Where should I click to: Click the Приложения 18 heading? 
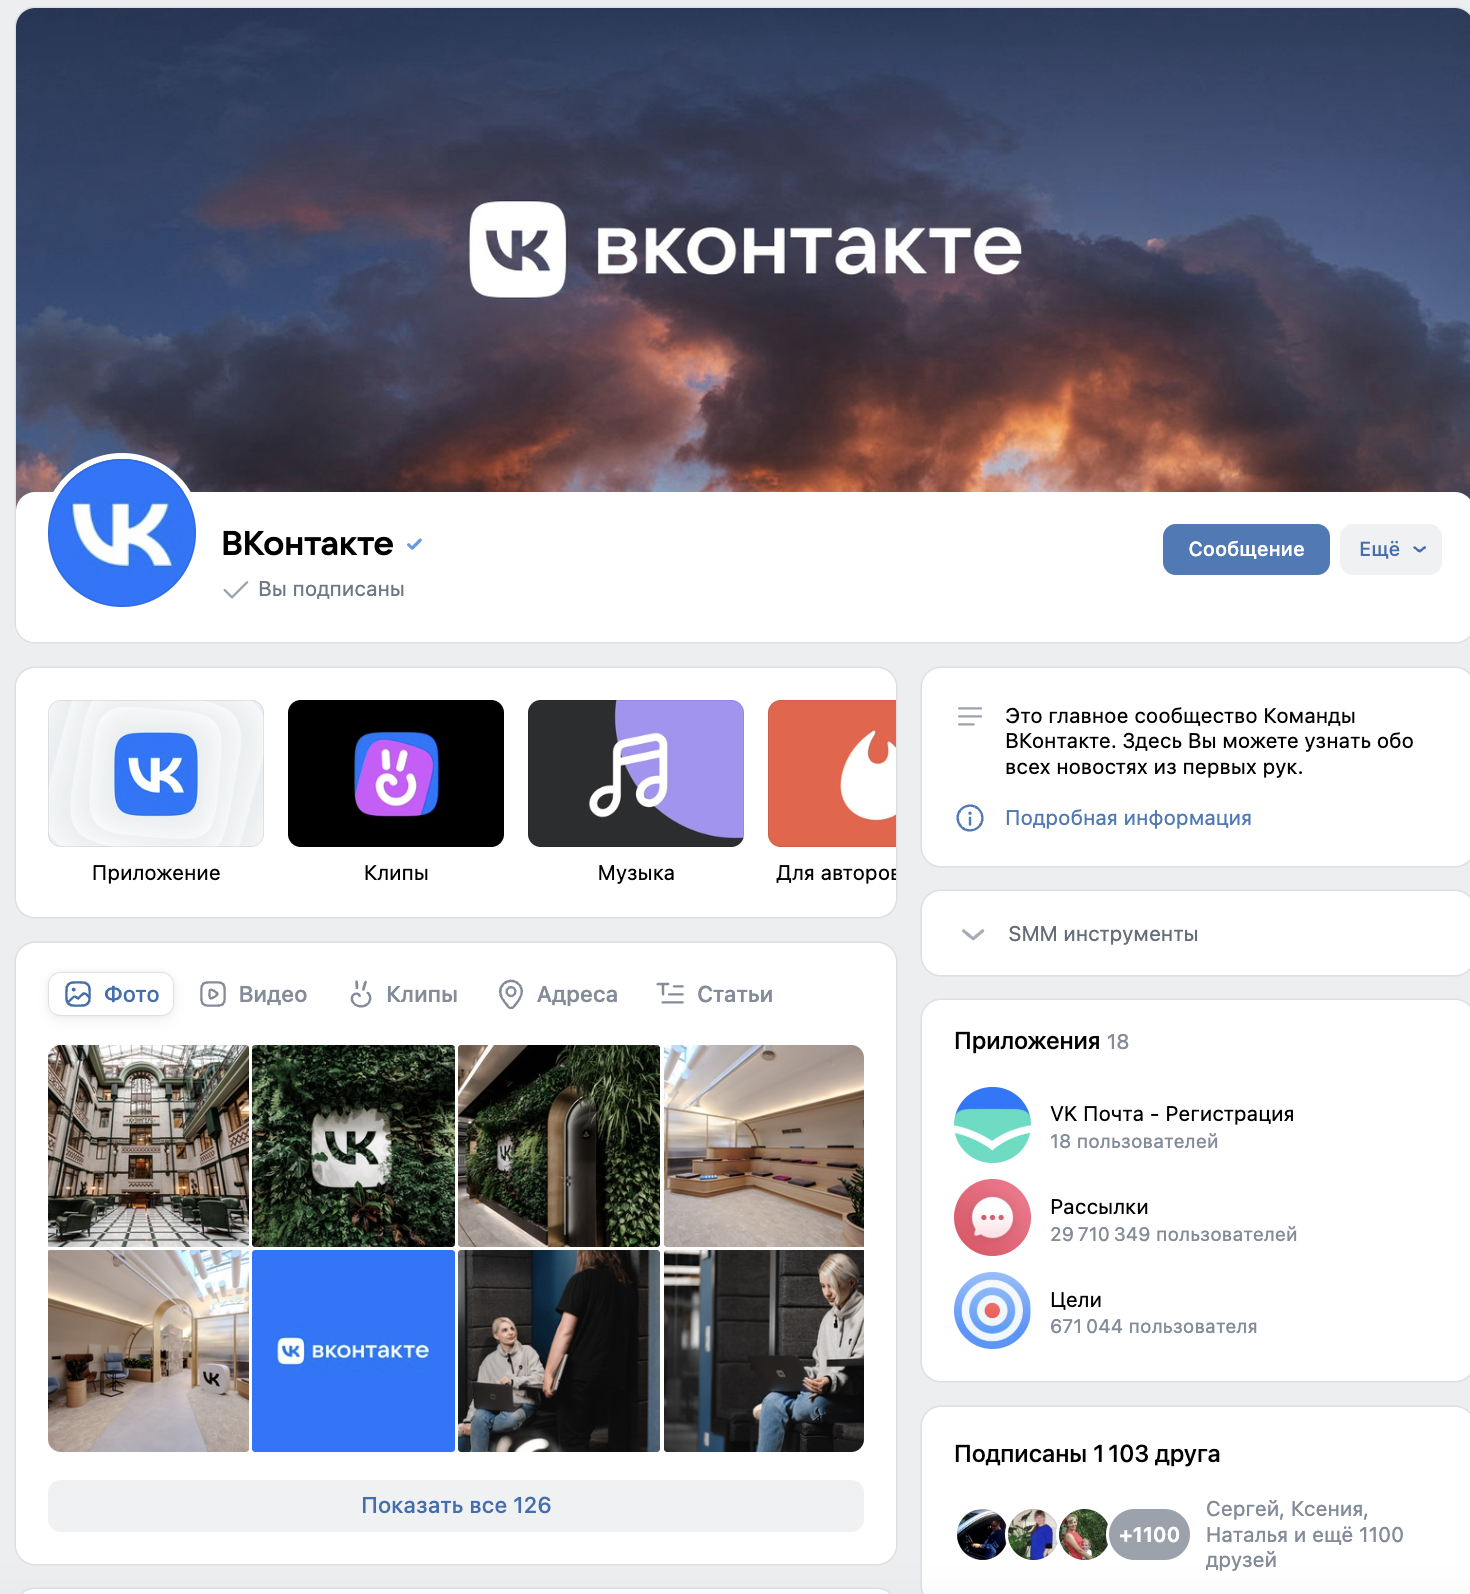(x=1041, y=1041)
